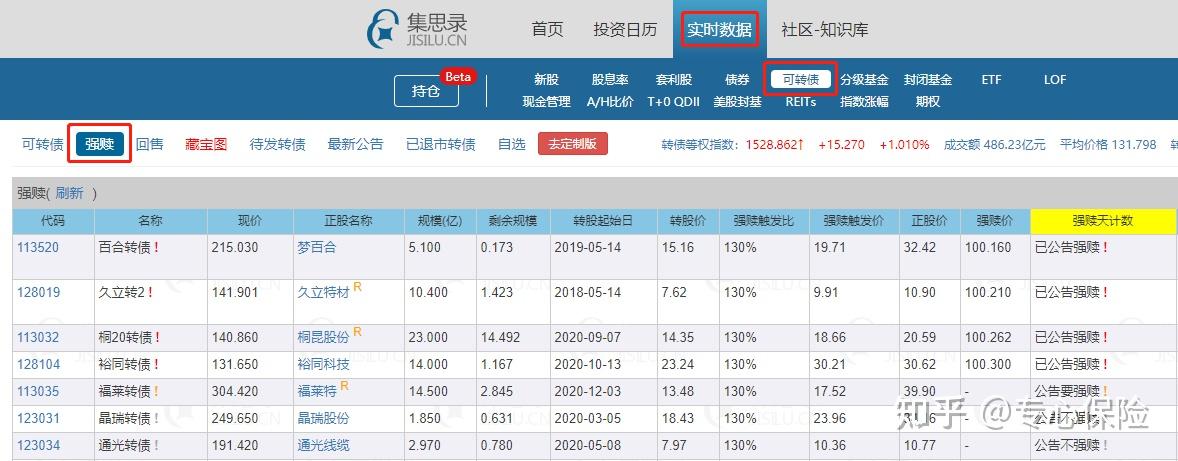This screenshot has width=1178, height=461.
Task: Switch to the 可转债 sub-tab
Action: (x=42, y=144)
